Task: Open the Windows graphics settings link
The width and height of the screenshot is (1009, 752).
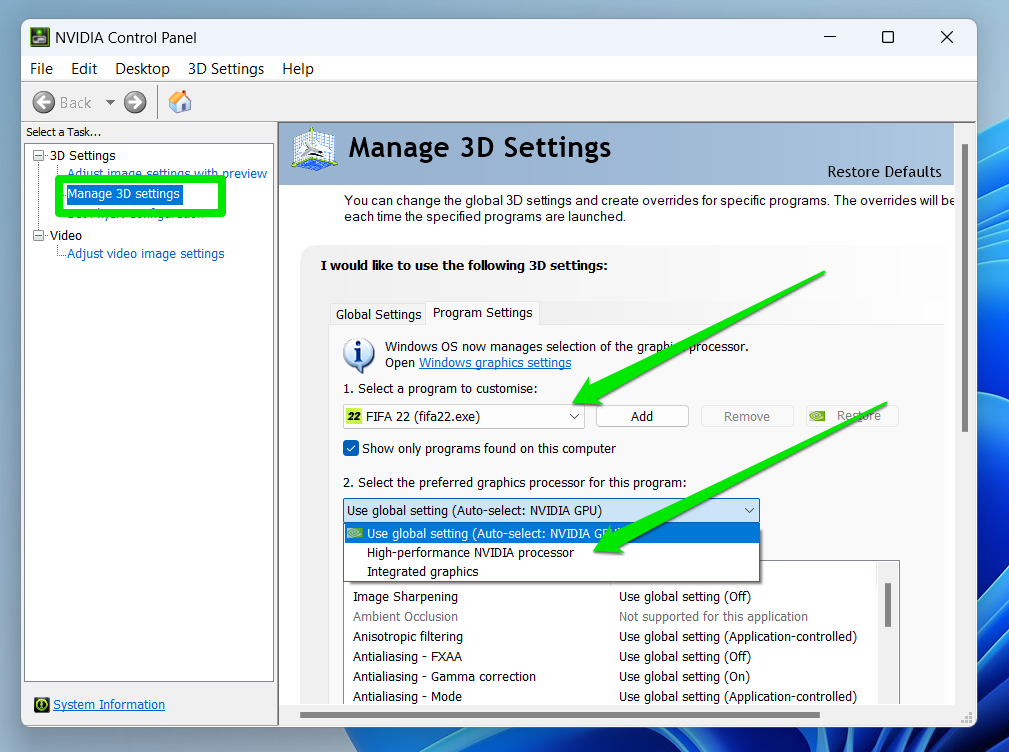Action: pos(495,363)
